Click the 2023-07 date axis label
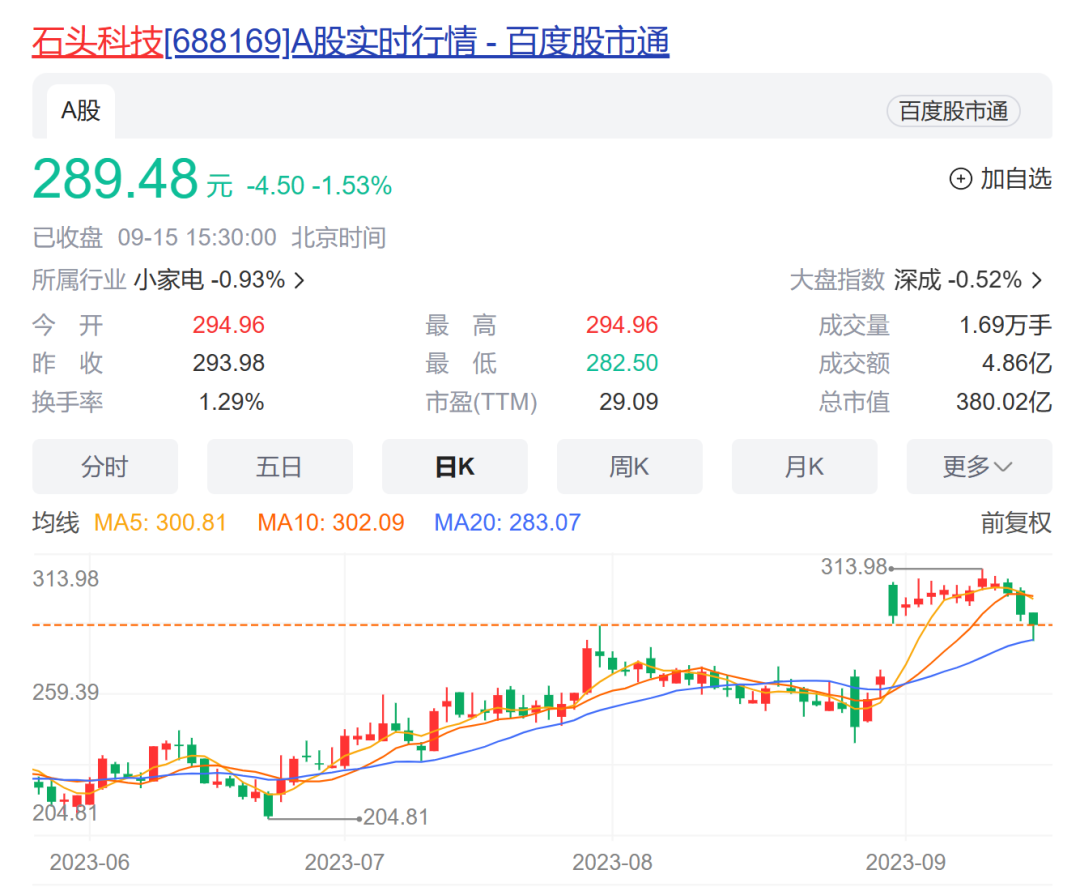Image resolution: width=1080 pixels, height=887 pixels. 344,862
